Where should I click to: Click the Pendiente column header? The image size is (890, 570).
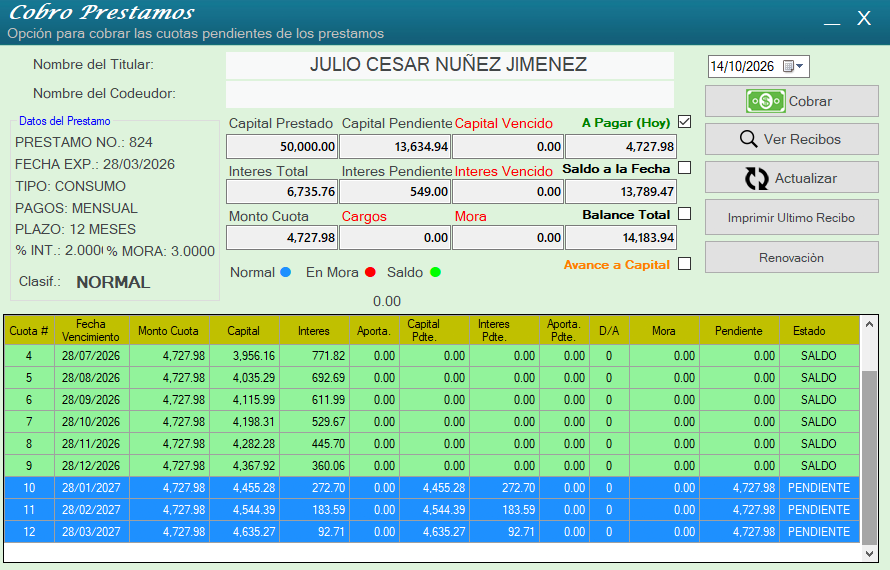pyautogui.click(x=738, y=330)
